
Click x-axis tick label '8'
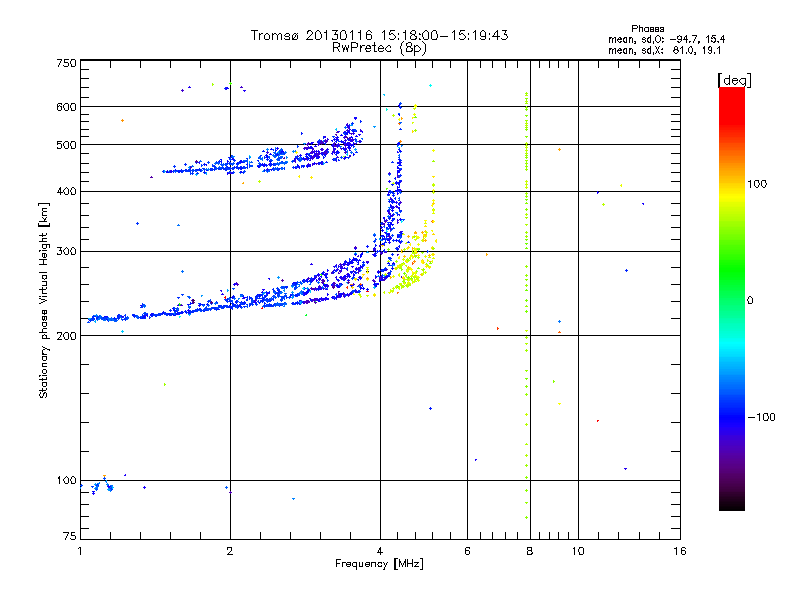point(530,551)
